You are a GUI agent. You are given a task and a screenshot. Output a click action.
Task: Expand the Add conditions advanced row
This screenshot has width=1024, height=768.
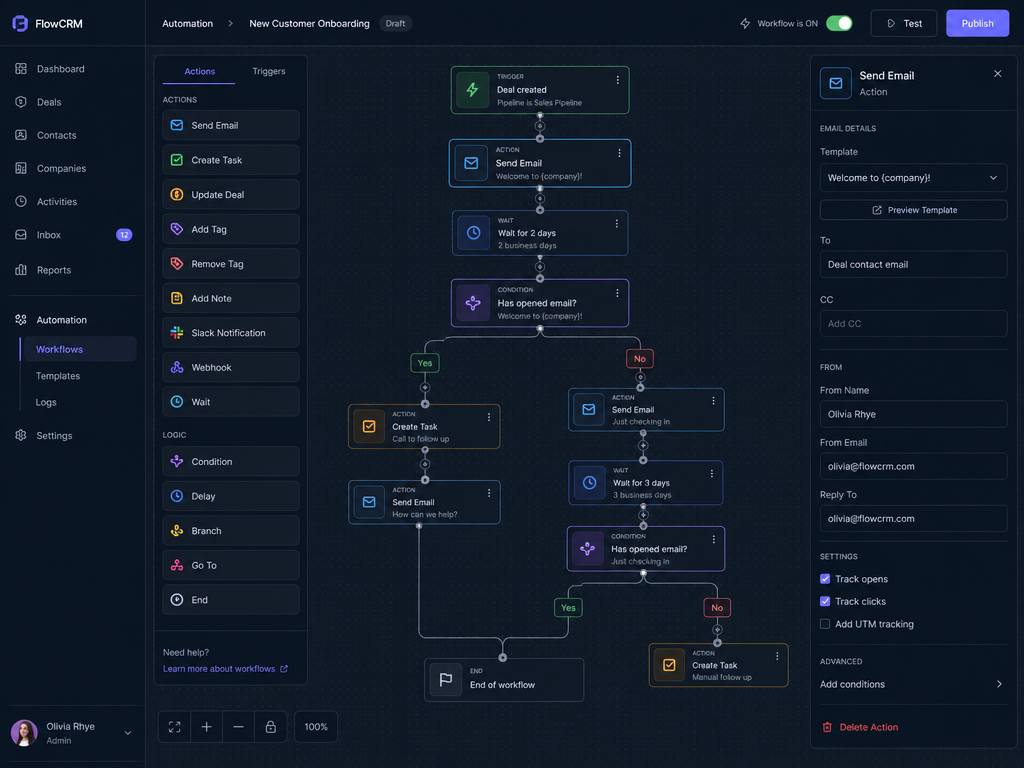pos(913,684)
